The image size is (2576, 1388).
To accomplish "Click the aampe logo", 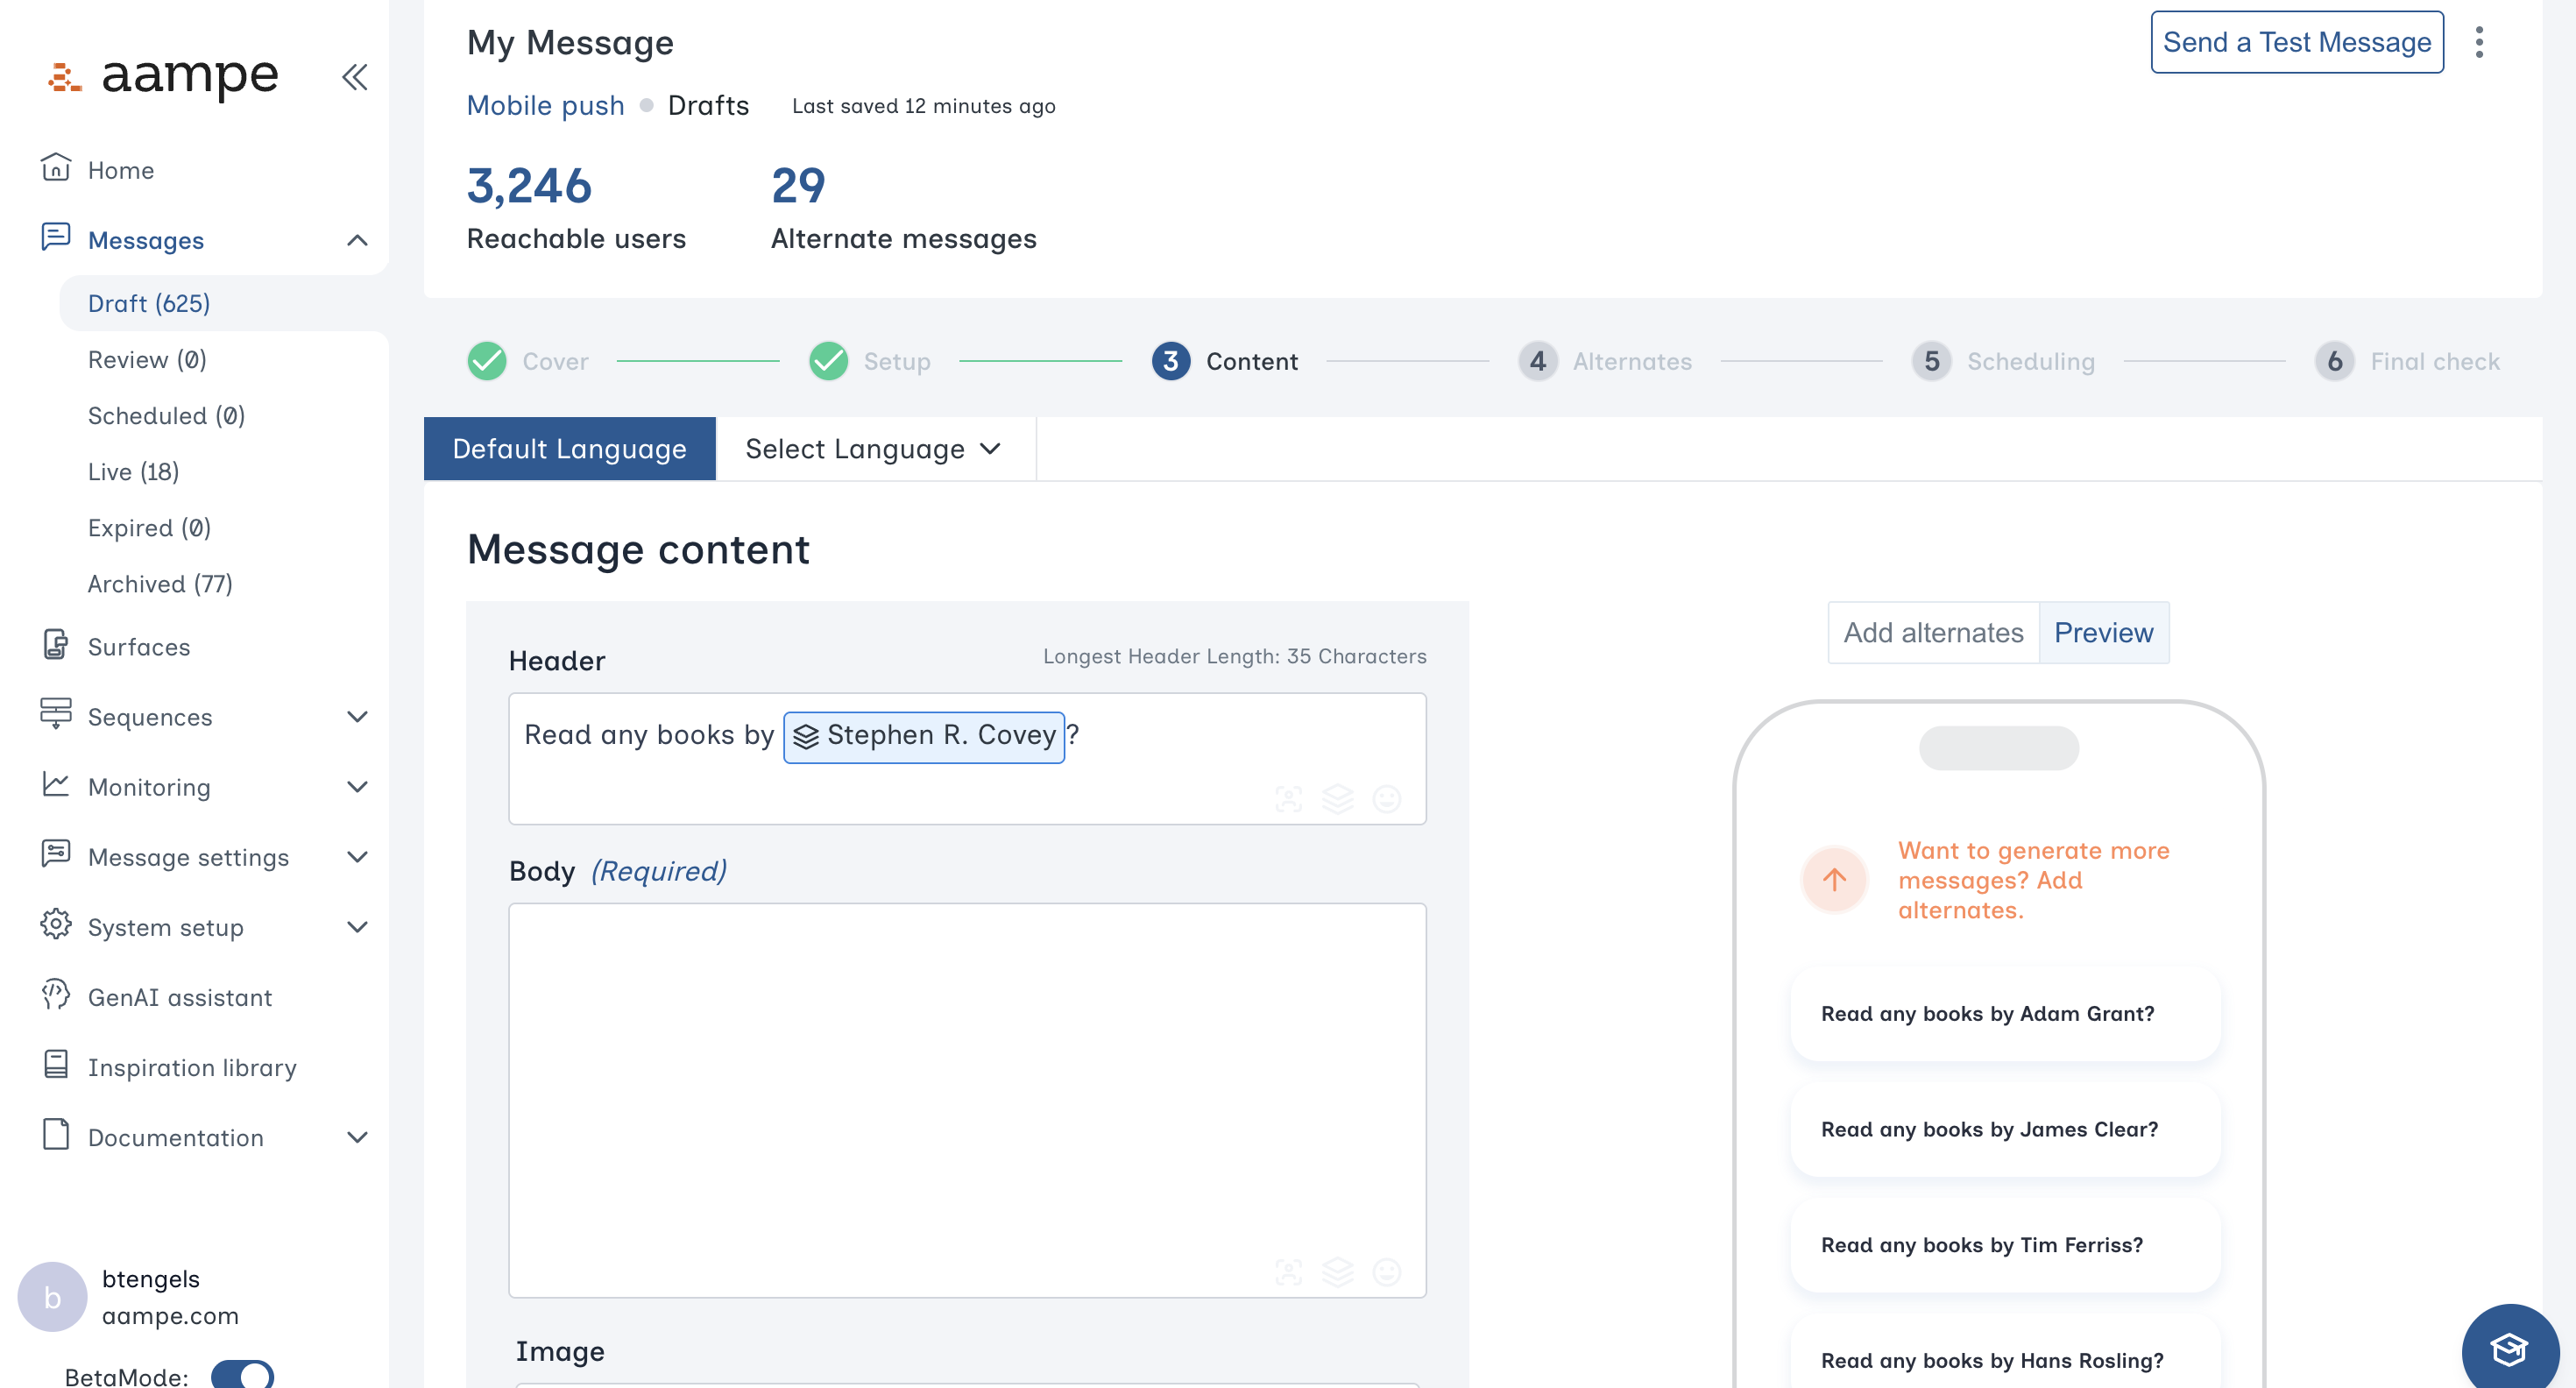I will (163, 76).
